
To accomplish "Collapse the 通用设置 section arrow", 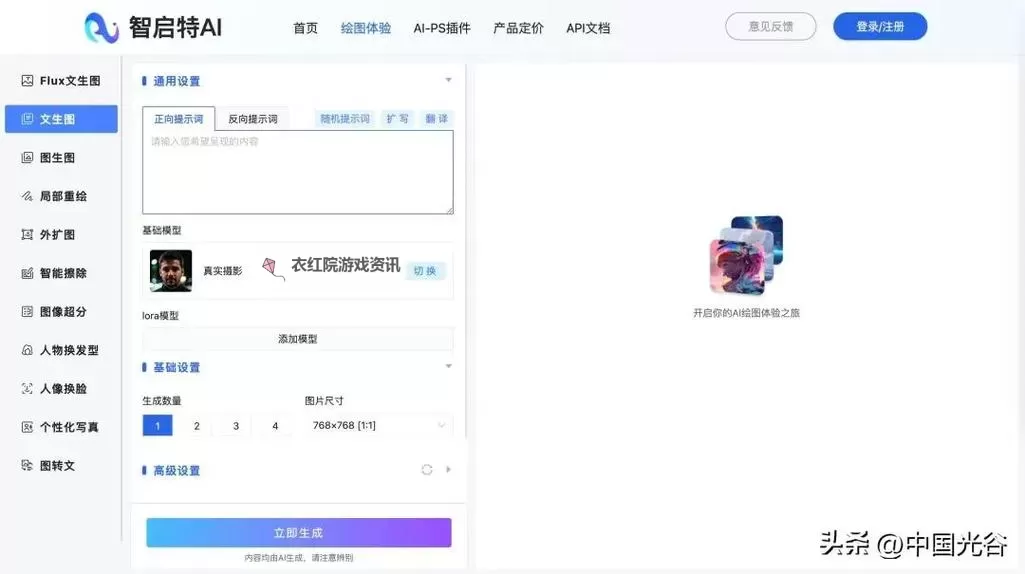I will coord(448,80).
